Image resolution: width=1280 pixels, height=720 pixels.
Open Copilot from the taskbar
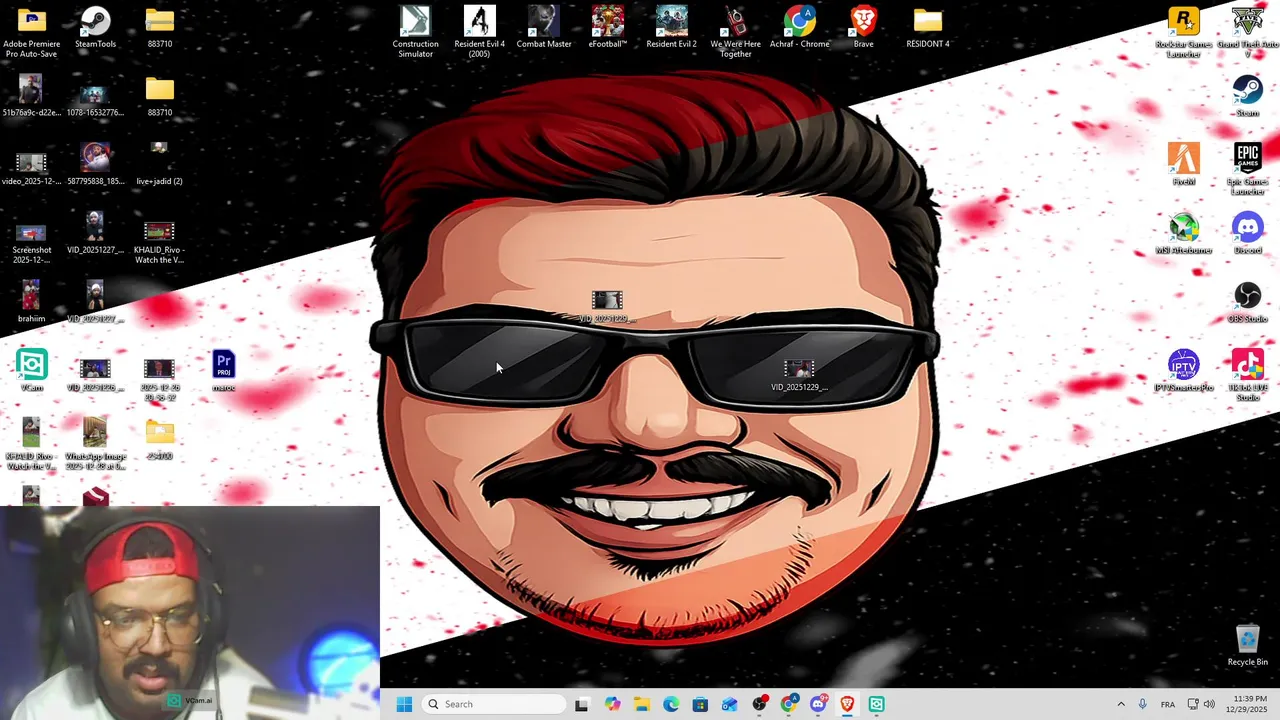(612, 704)
